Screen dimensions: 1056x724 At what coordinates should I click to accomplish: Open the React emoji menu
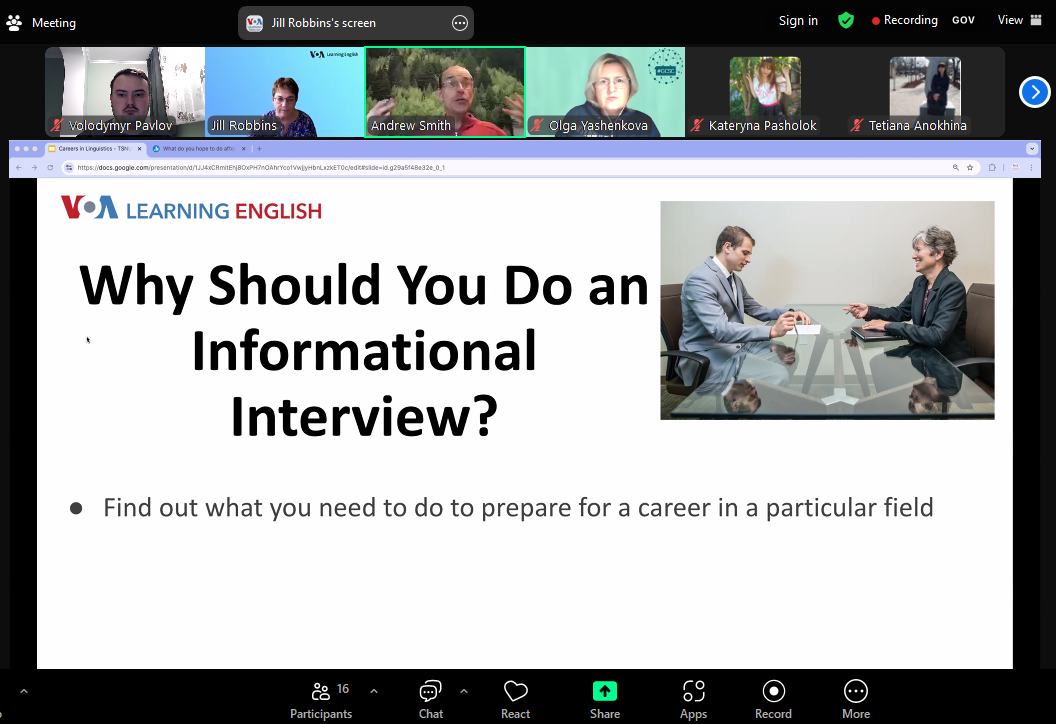click(x=515, y=699)
